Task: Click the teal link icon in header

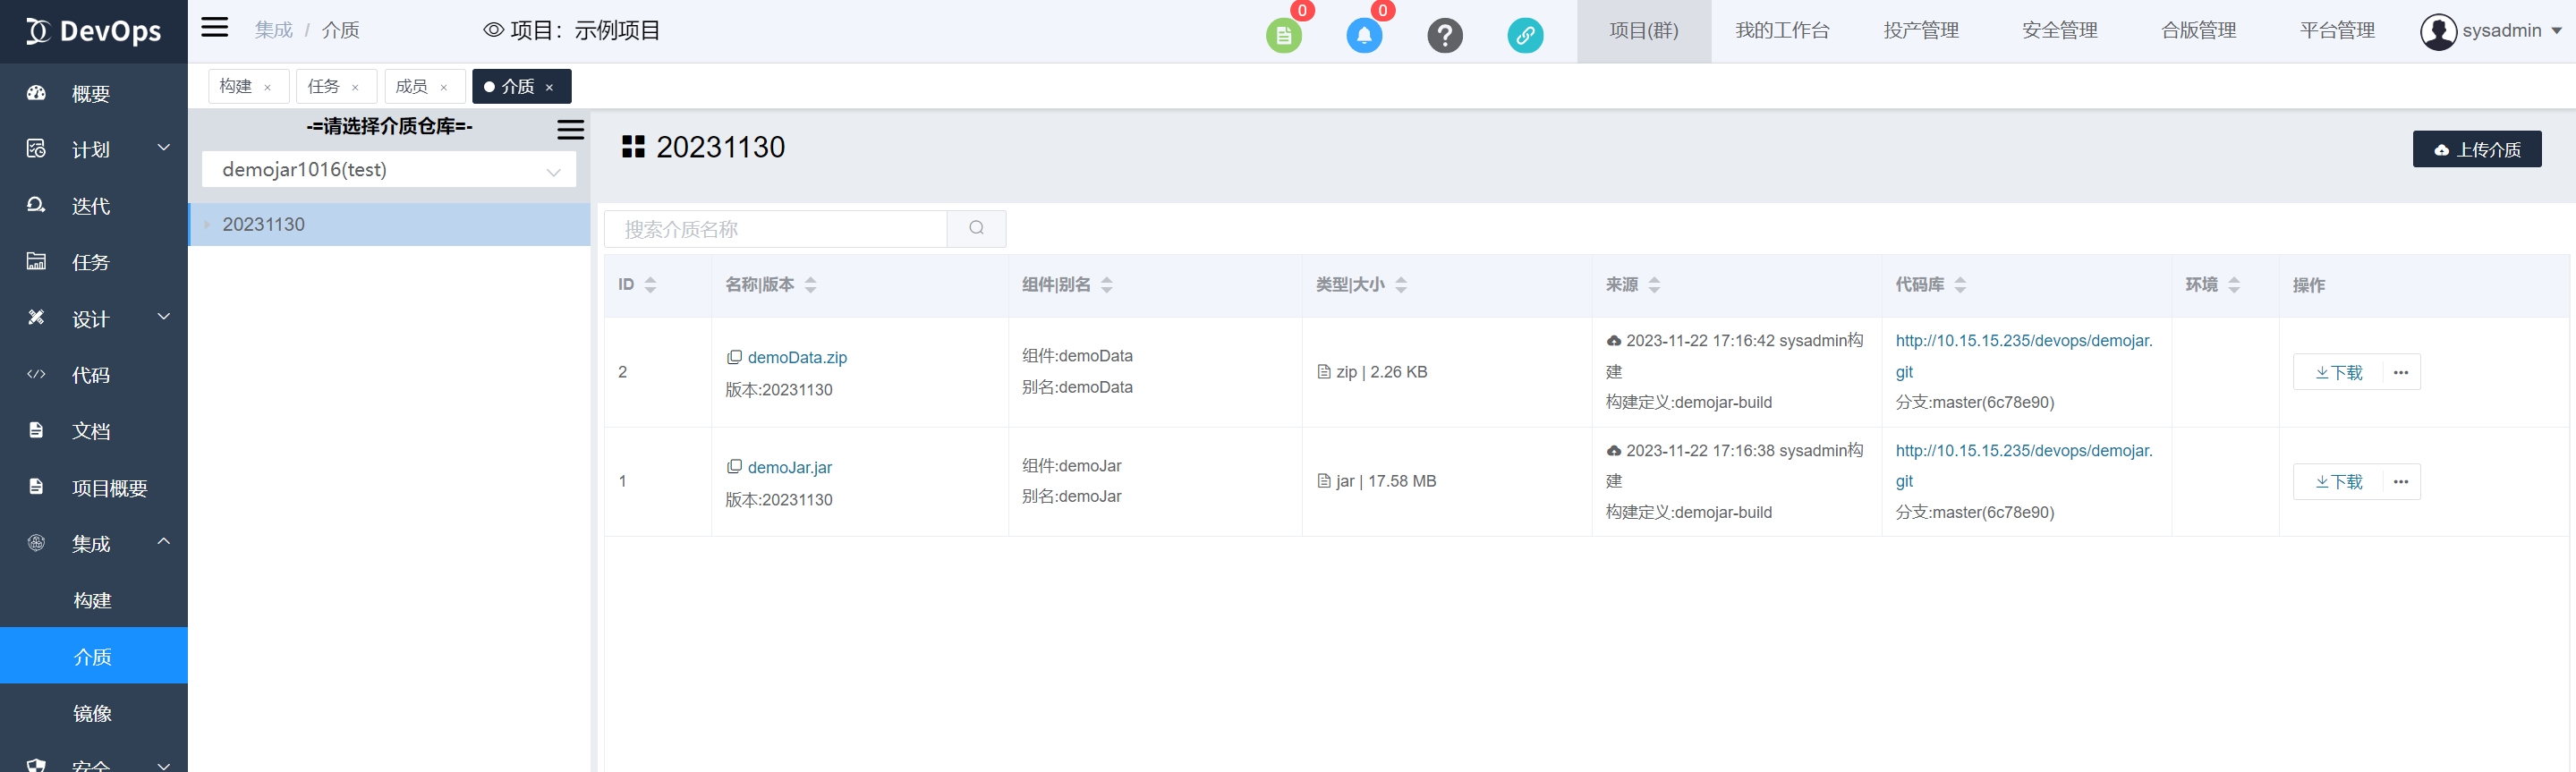Action: 1524,36
